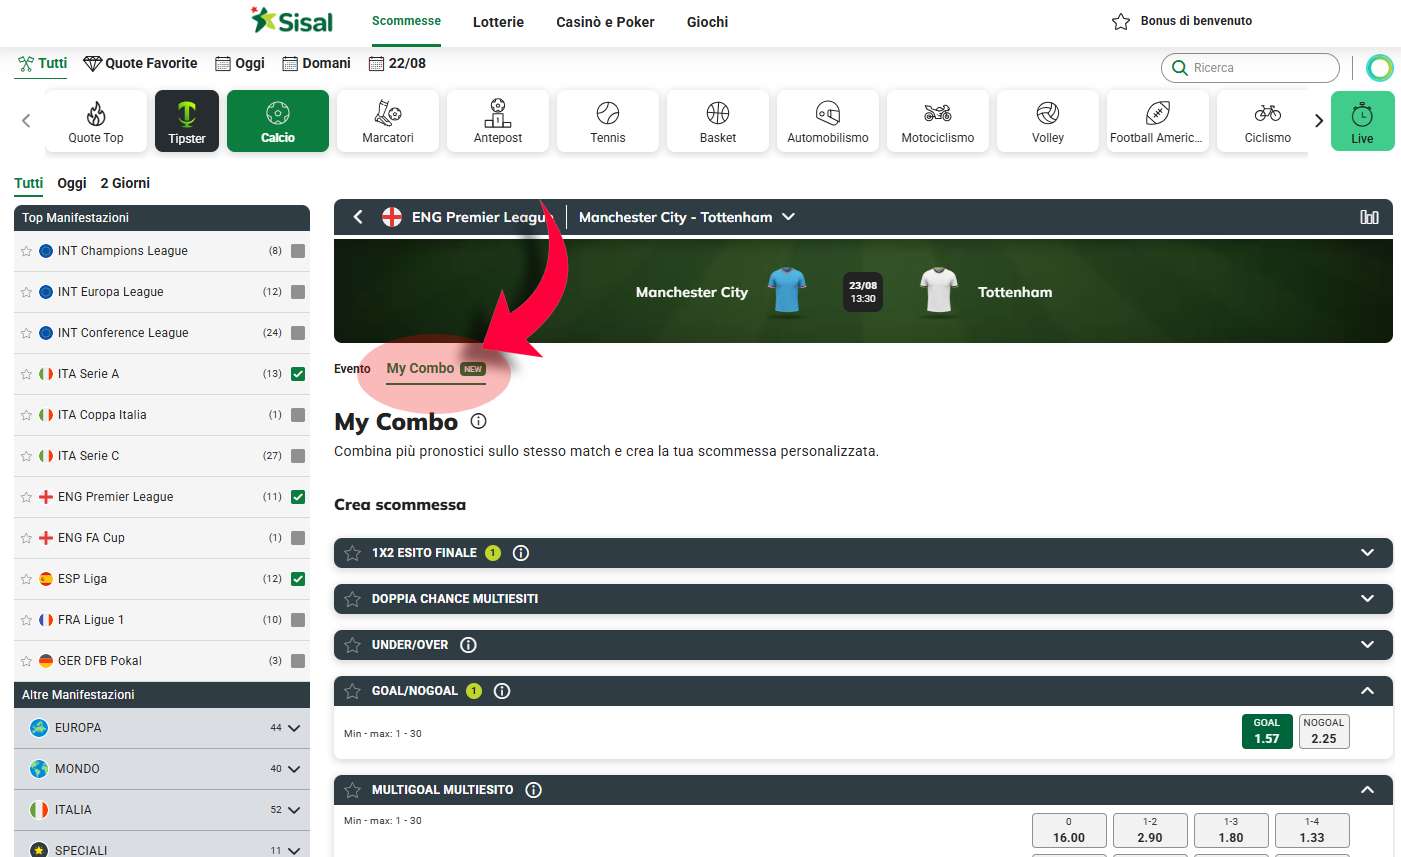Collapse the Multigoal Multiesito market

1367,790
